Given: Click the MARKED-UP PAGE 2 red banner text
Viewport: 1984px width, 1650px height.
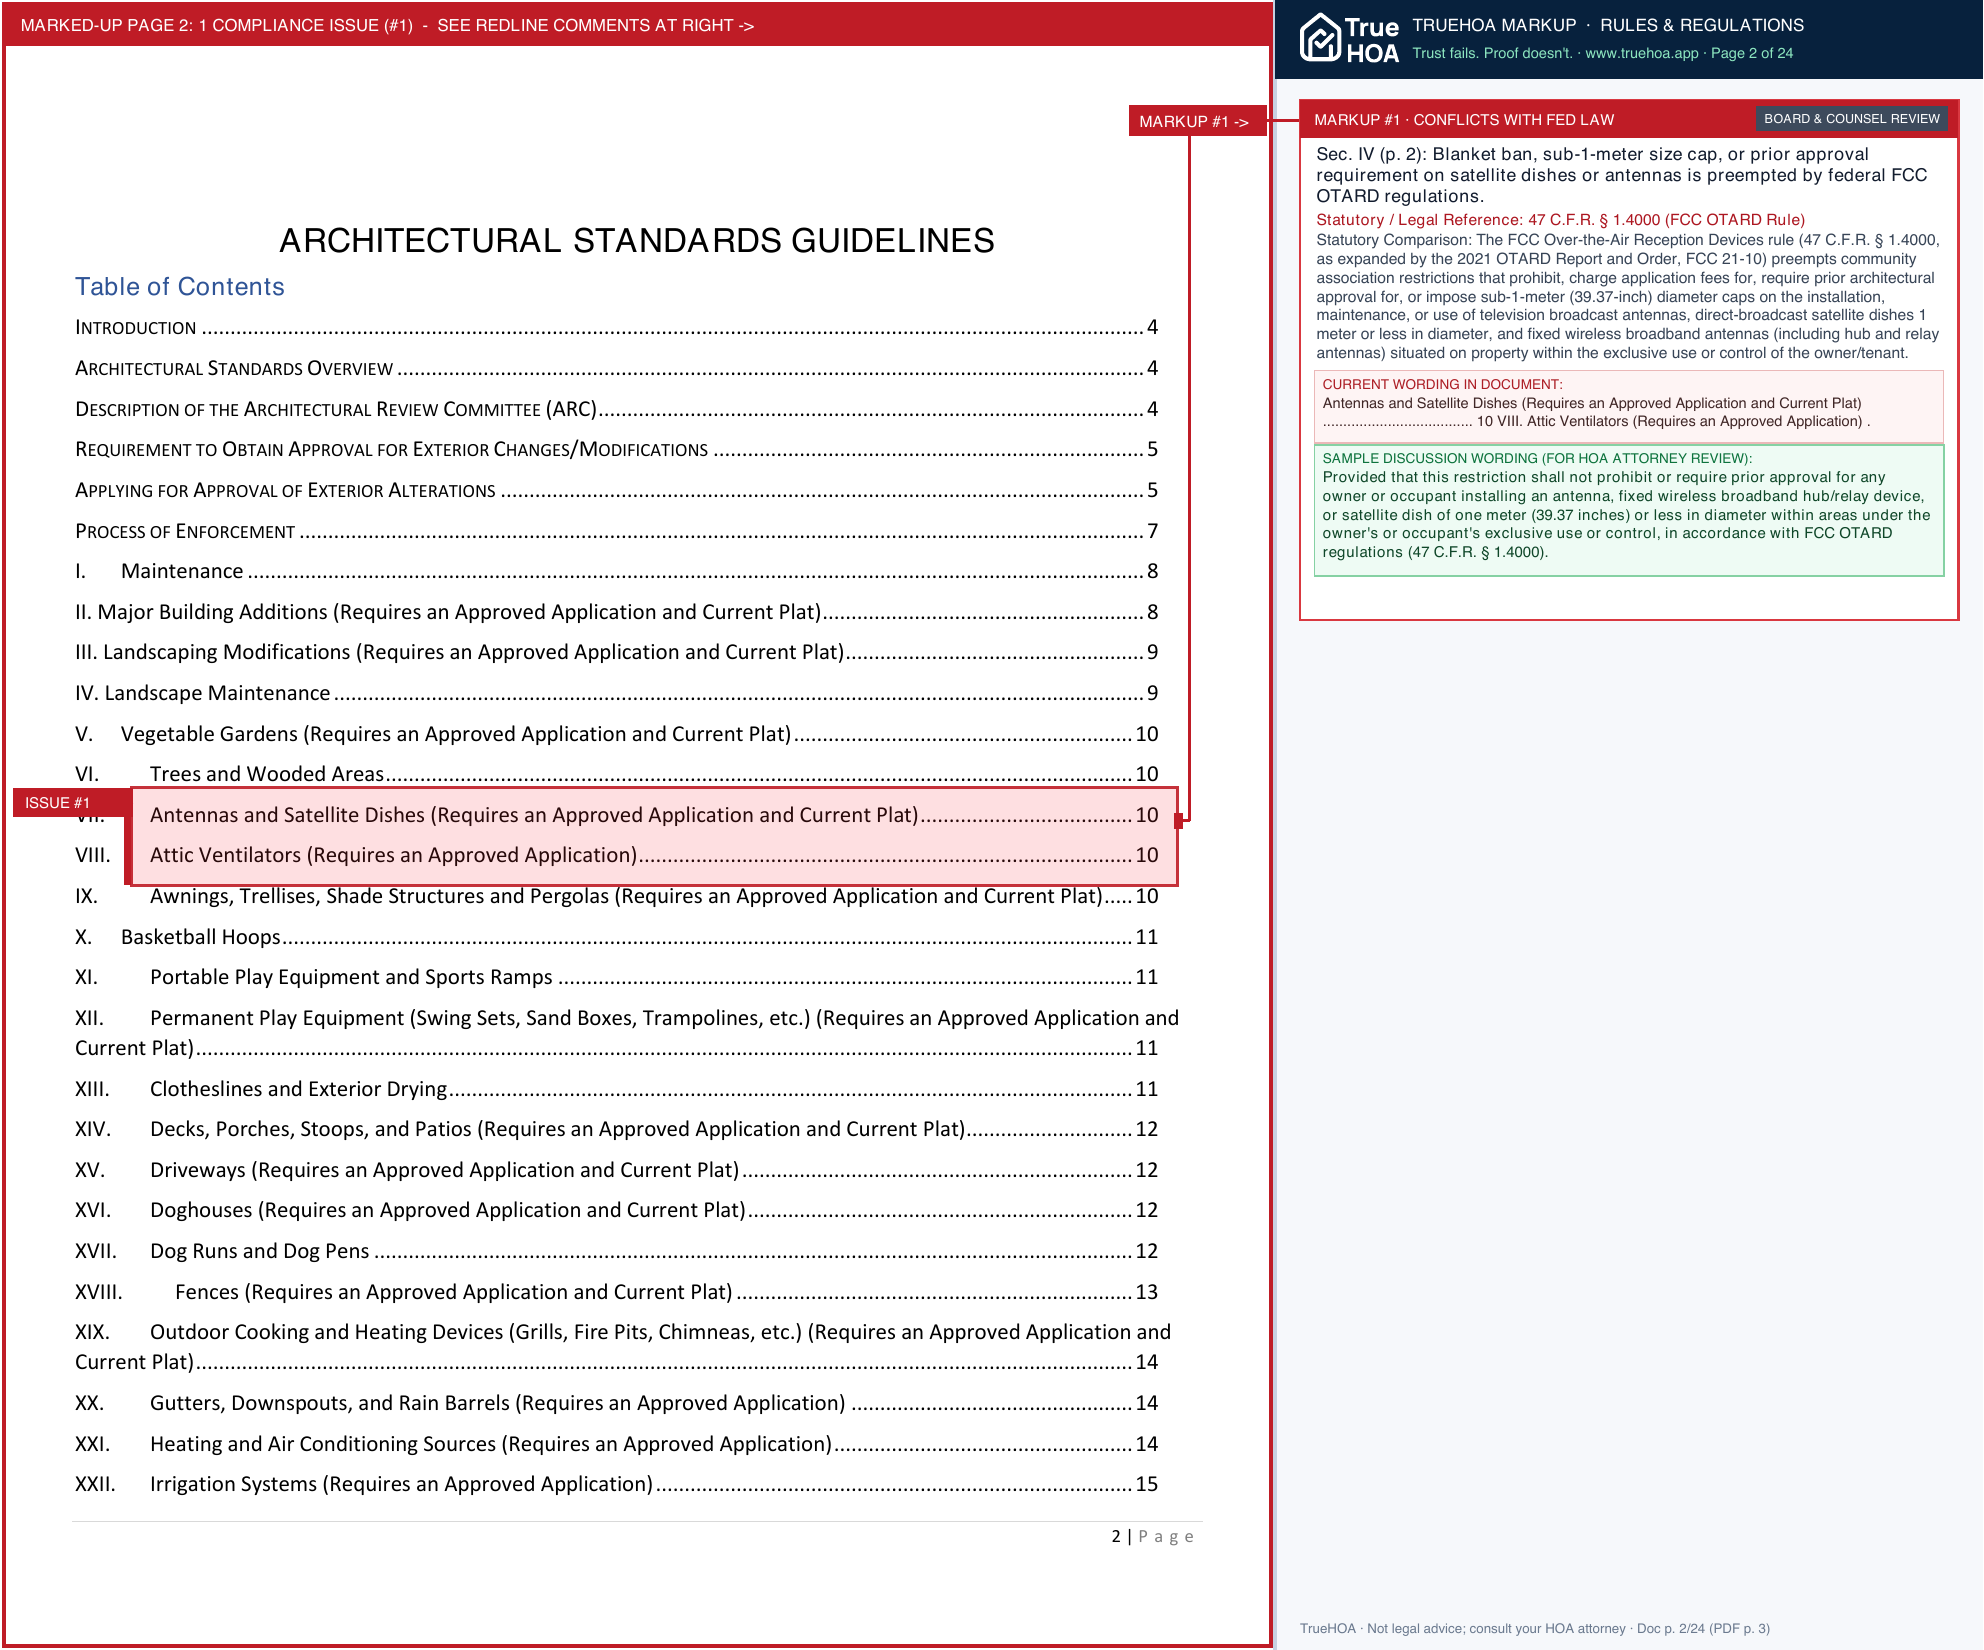Looking at the screenshot, I should [387, 25].
